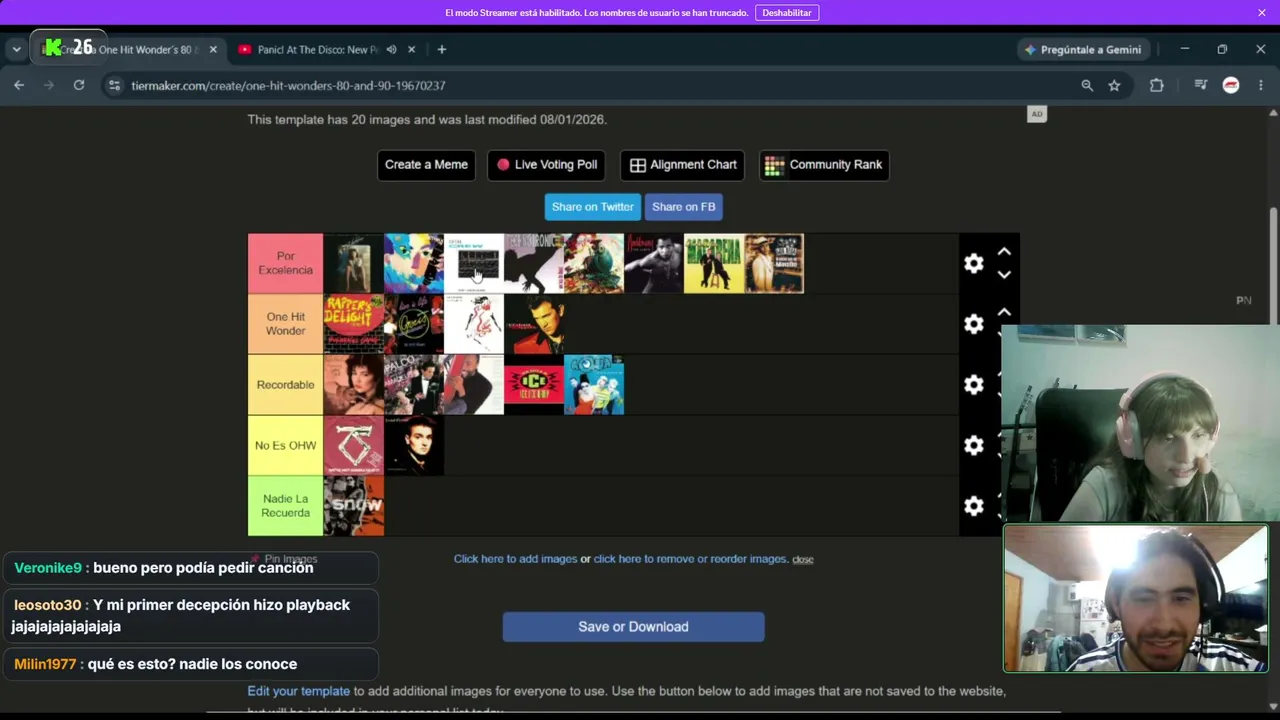Select album cover after Twisted Sister
The image size is (1280, 720).
tap(414, 445)
